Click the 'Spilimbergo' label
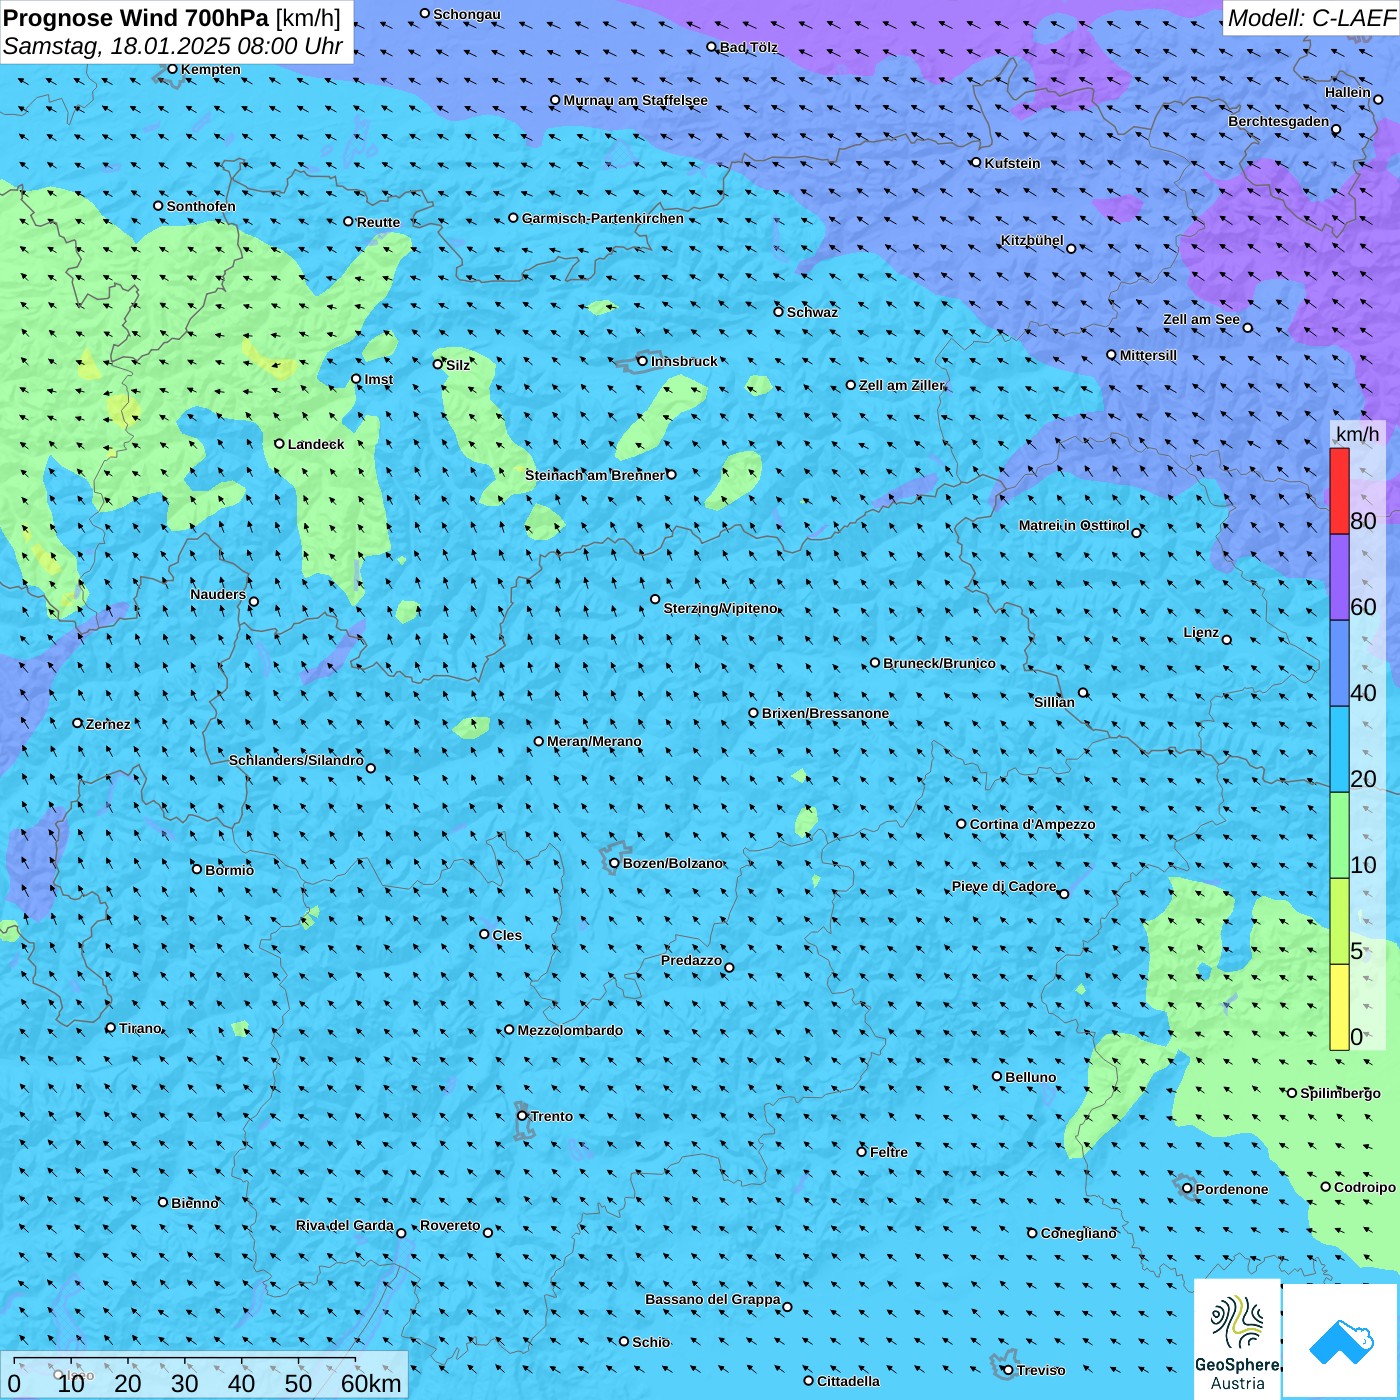1400x1400 pixels. tap(1340, 1093)
